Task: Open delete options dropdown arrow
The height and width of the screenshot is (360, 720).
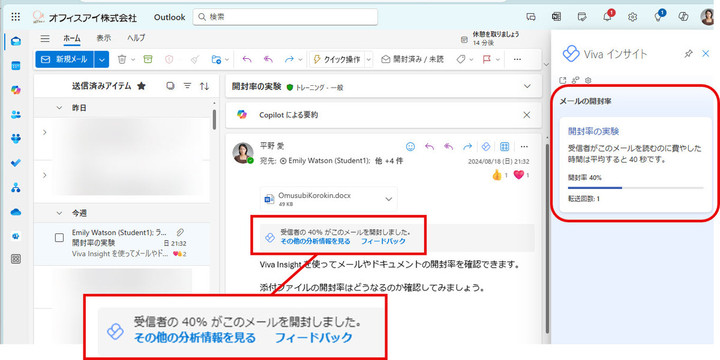Action: pyautogui.click(x=133, y=60)
